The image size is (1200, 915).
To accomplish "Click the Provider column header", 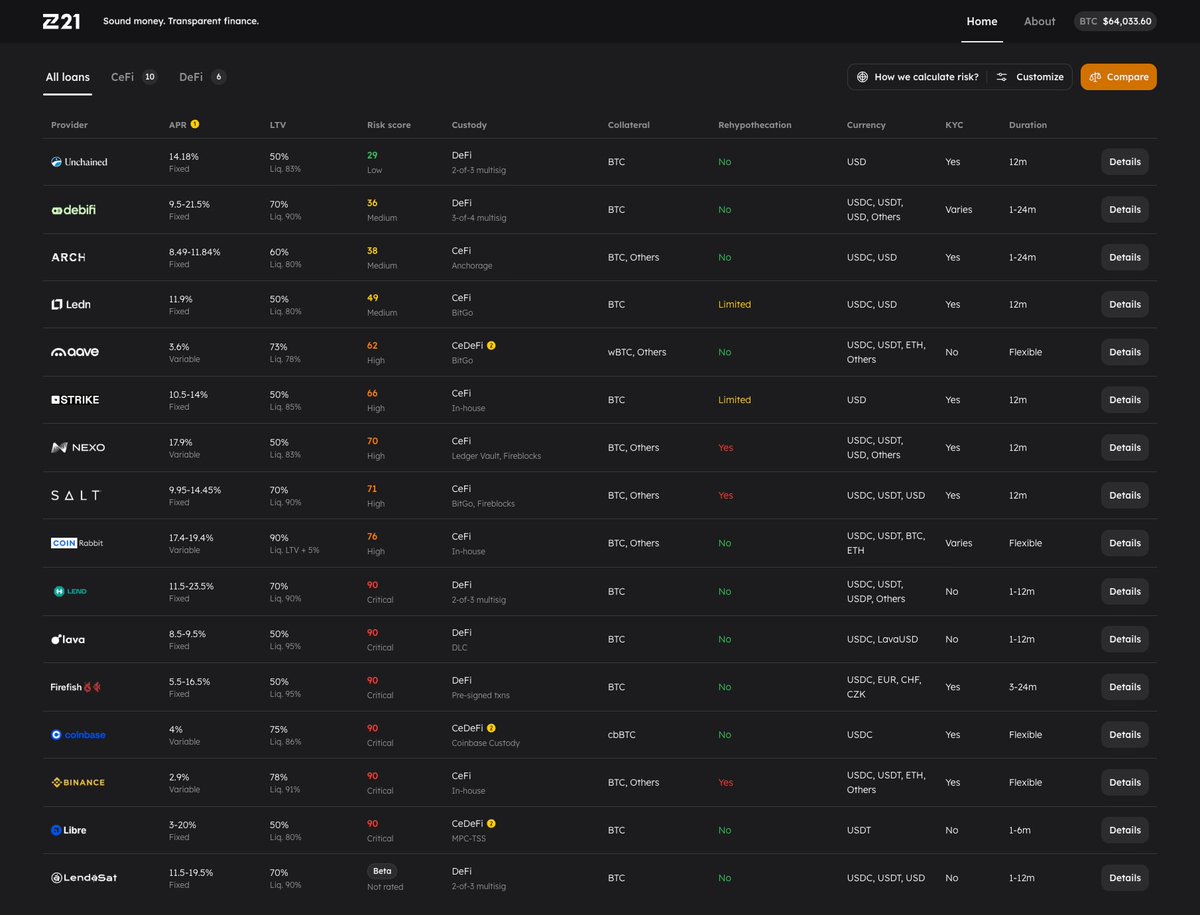I will [x=70, y=125].
